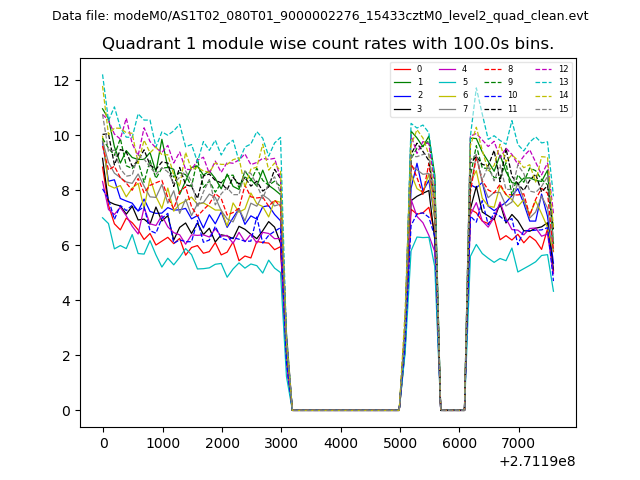640x480 pixels.
Task: Click the x-axis tick label 4000
Action: point(340,442)
